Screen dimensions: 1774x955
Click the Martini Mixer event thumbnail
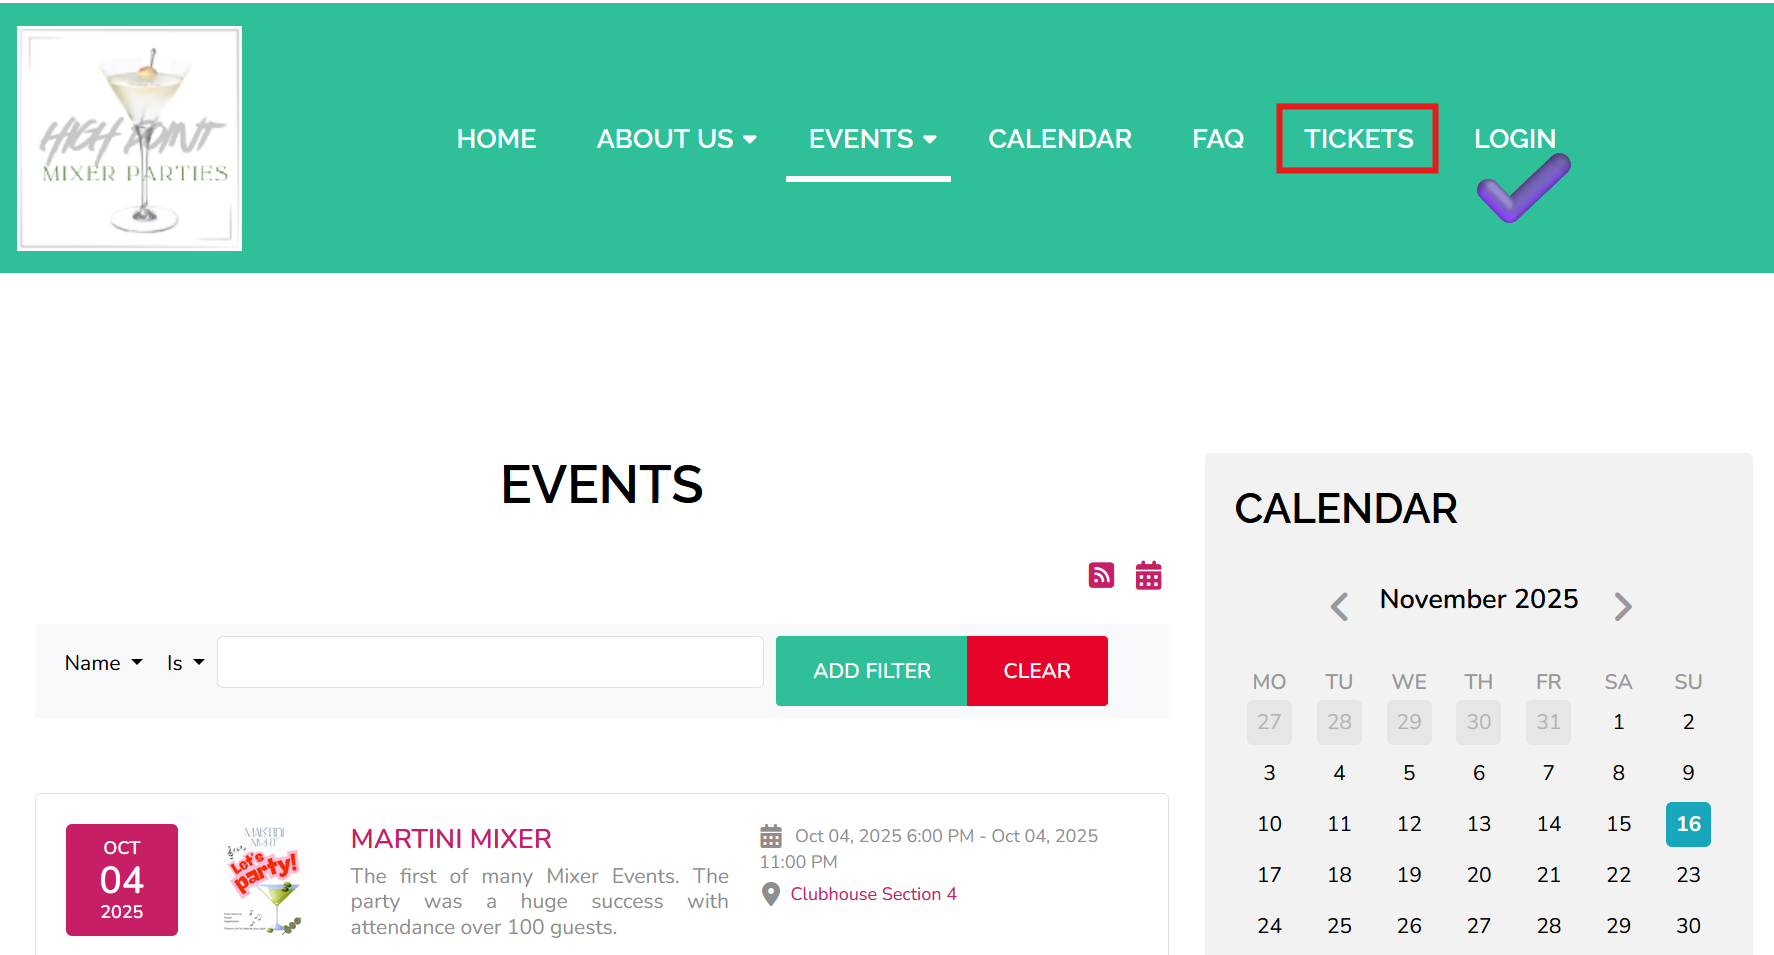click(x=263, y=880)
